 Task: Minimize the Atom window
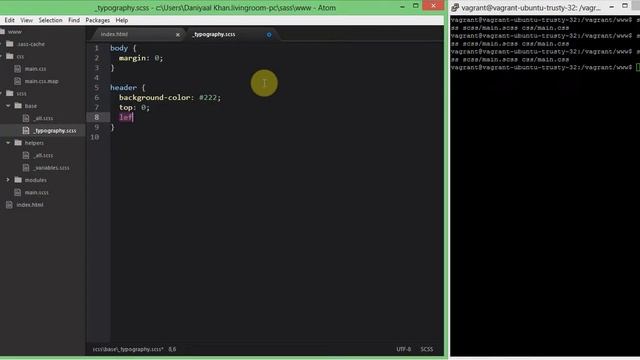(402, 6)
